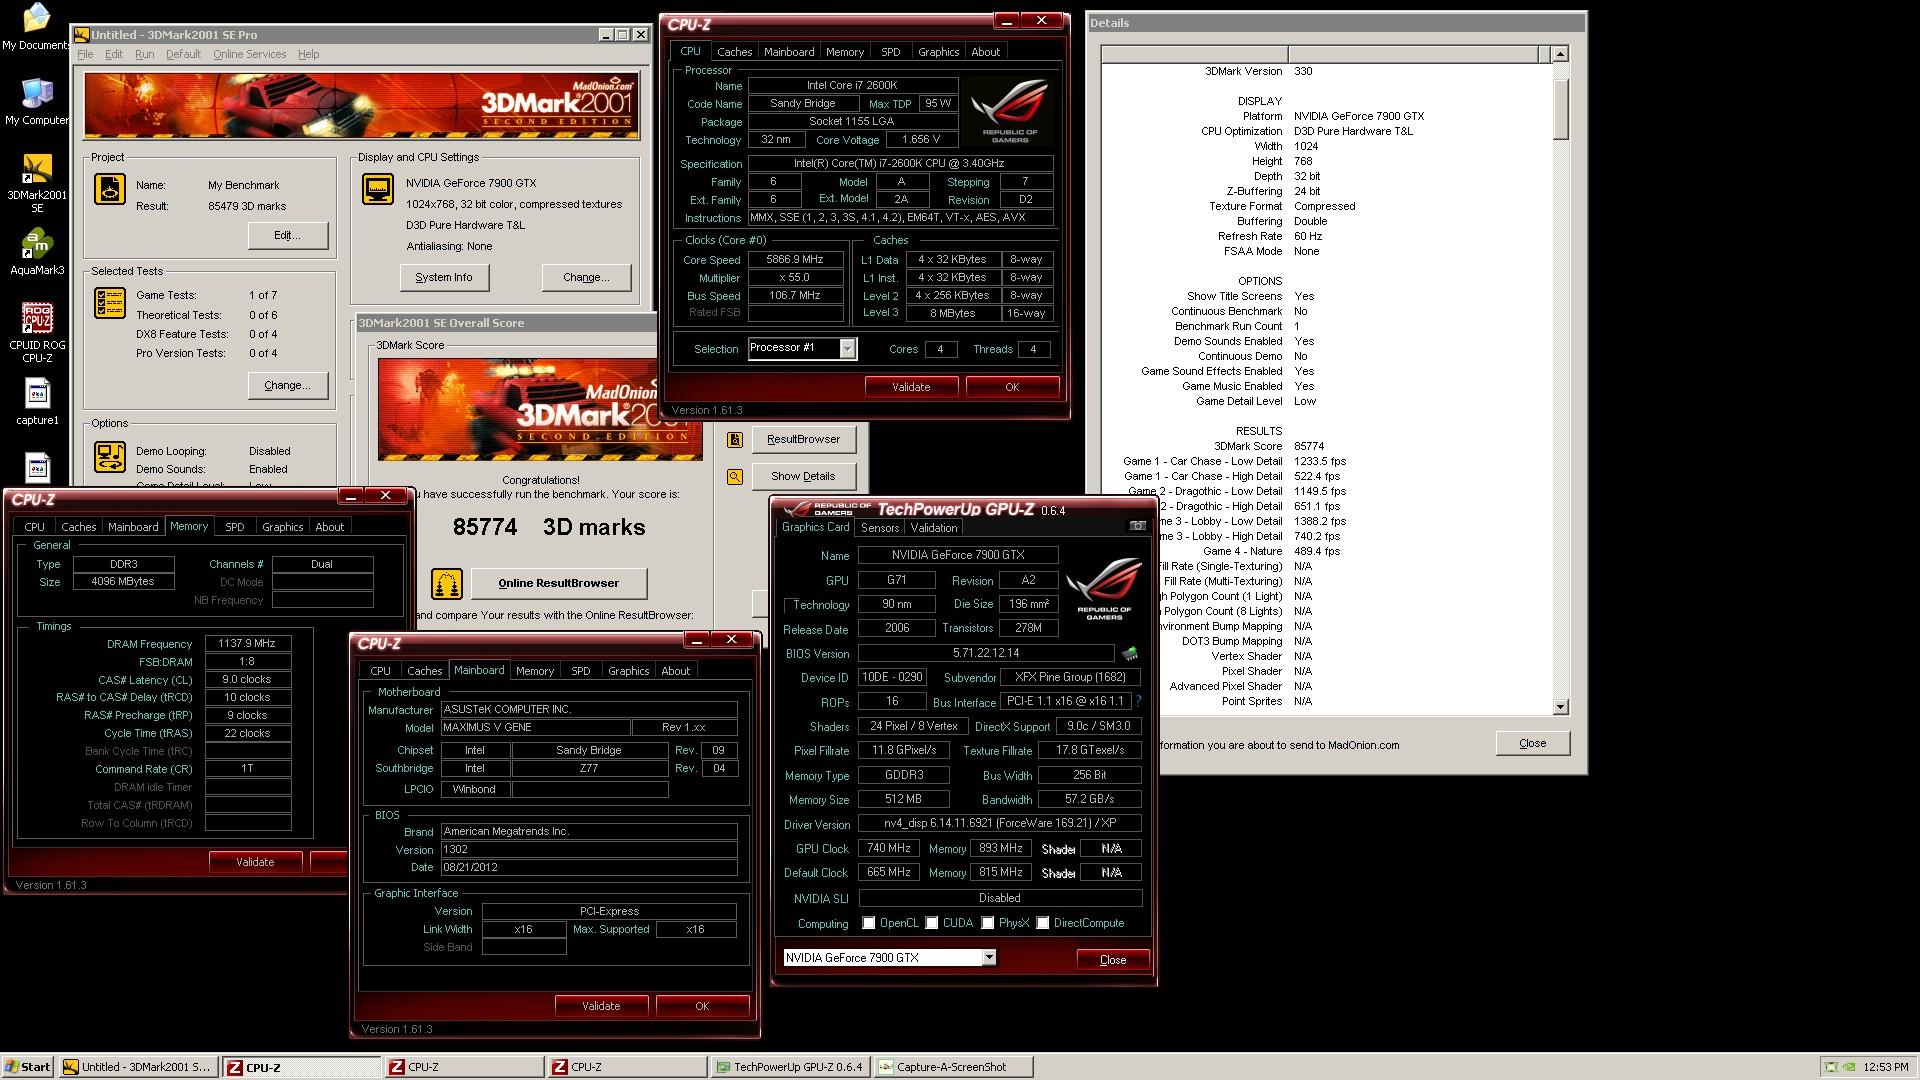Switch to TechPowerUp GPU-Z in the taskbar
Image resolution: width=1920 pixels, height=1080 pixels.
(x=789, y=1067)
